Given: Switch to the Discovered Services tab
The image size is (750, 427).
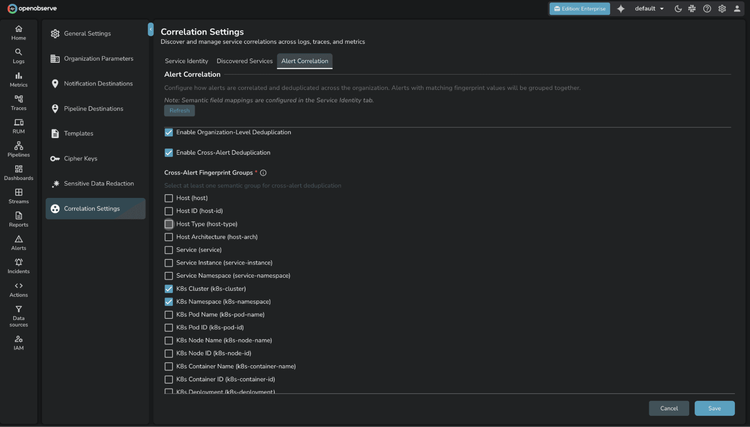Looking at the screenshot, I should click(x=244, y=61).
